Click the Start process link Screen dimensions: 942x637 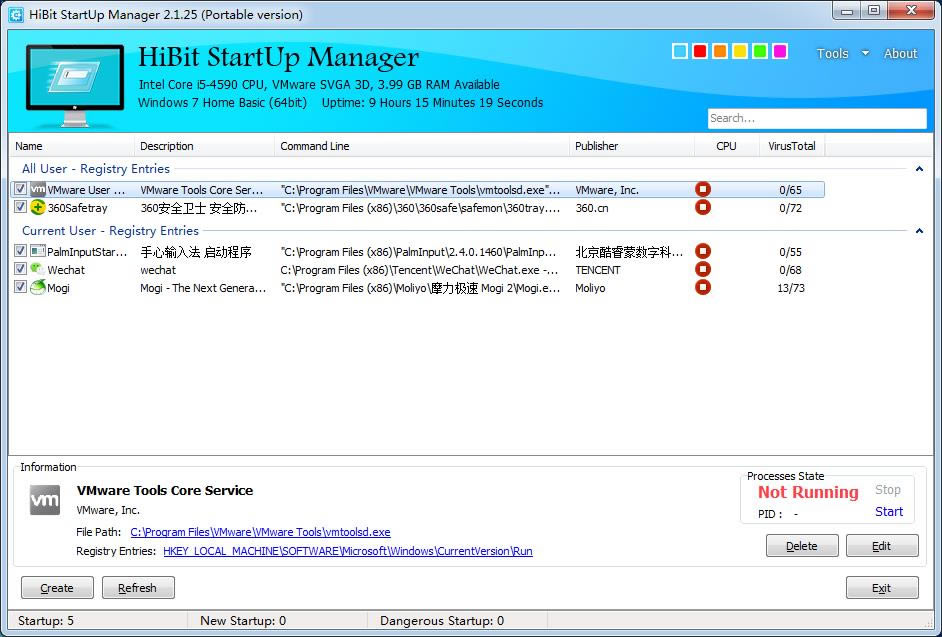(x=889, y=511)
